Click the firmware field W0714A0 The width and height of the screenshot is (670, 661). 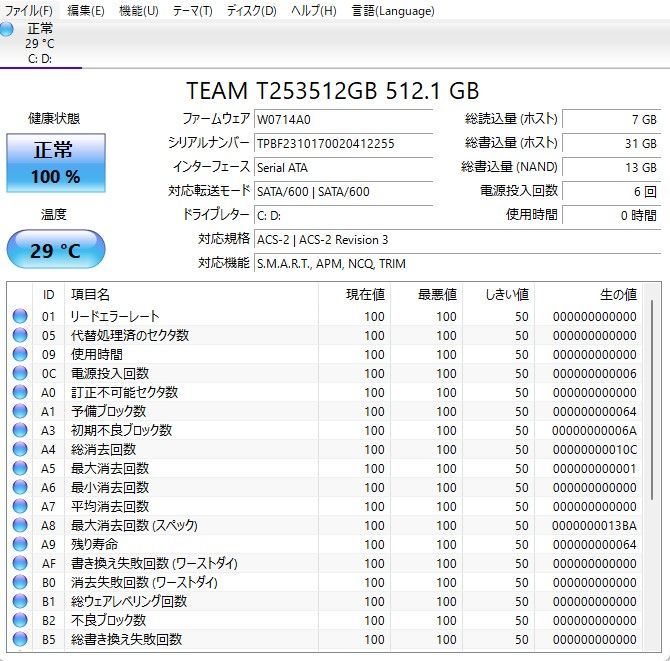[x=344, y=120]
